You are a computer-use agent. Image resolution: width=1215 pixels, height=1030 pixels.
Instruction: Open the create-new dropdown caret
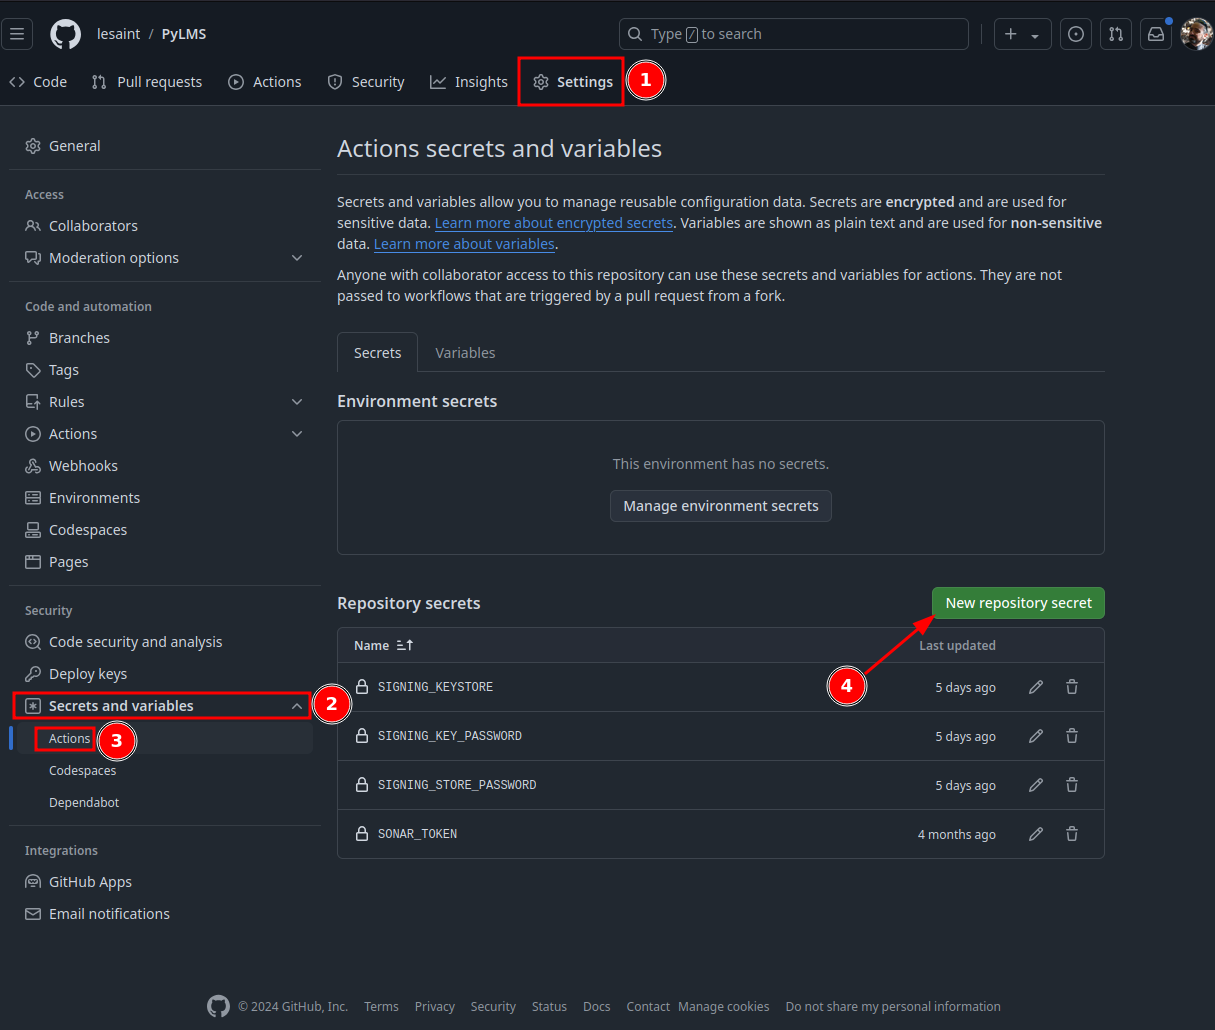tap(1035, 35)
